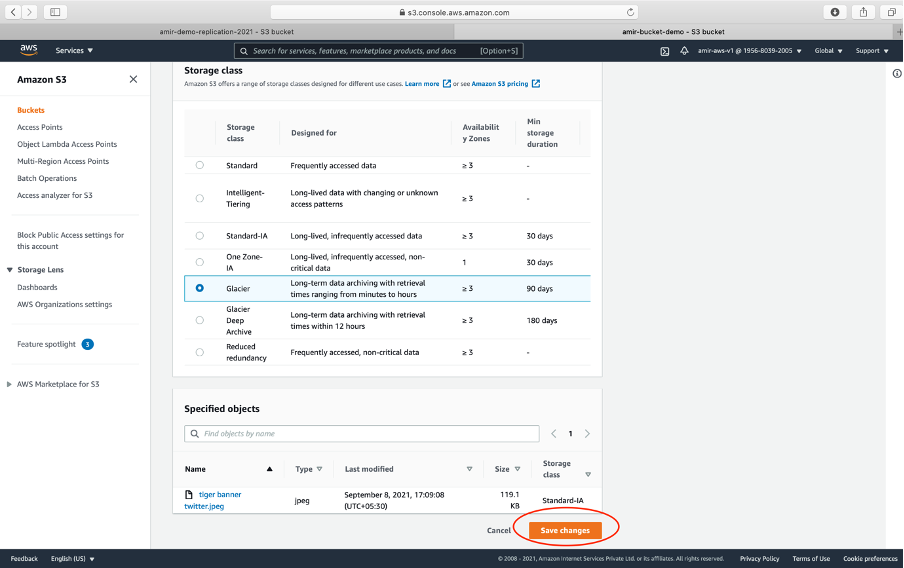The image size is (904, 568).
Task: Open the tiger banner twitter.jpeg link
Action: click(x=213, y=500)
